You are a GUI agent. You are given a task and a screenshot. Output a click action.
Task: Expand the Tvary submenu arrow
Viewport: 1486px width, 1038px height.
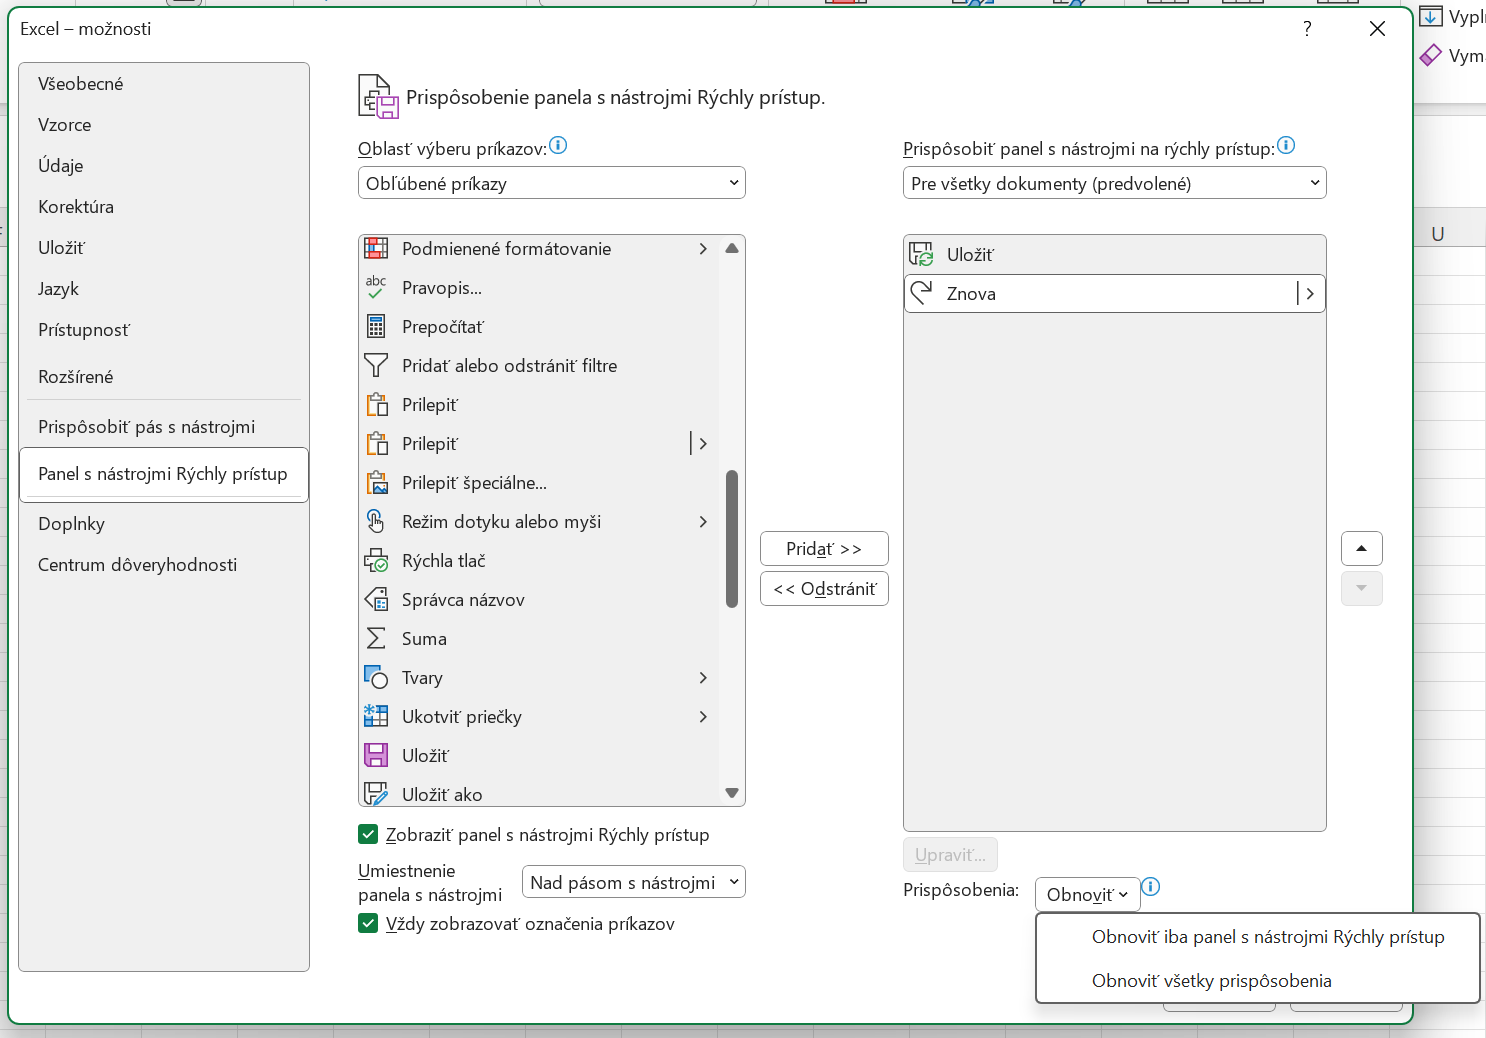click(703, 677)
